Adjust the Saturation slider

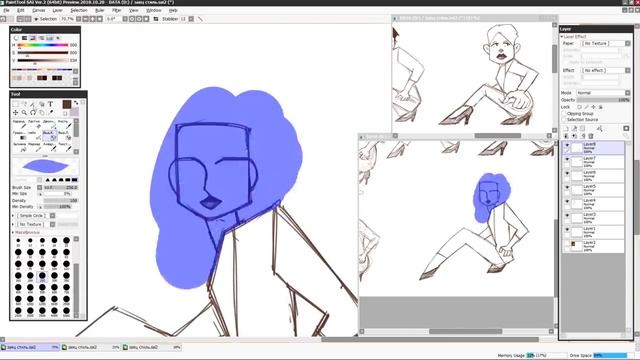[42, 53]
